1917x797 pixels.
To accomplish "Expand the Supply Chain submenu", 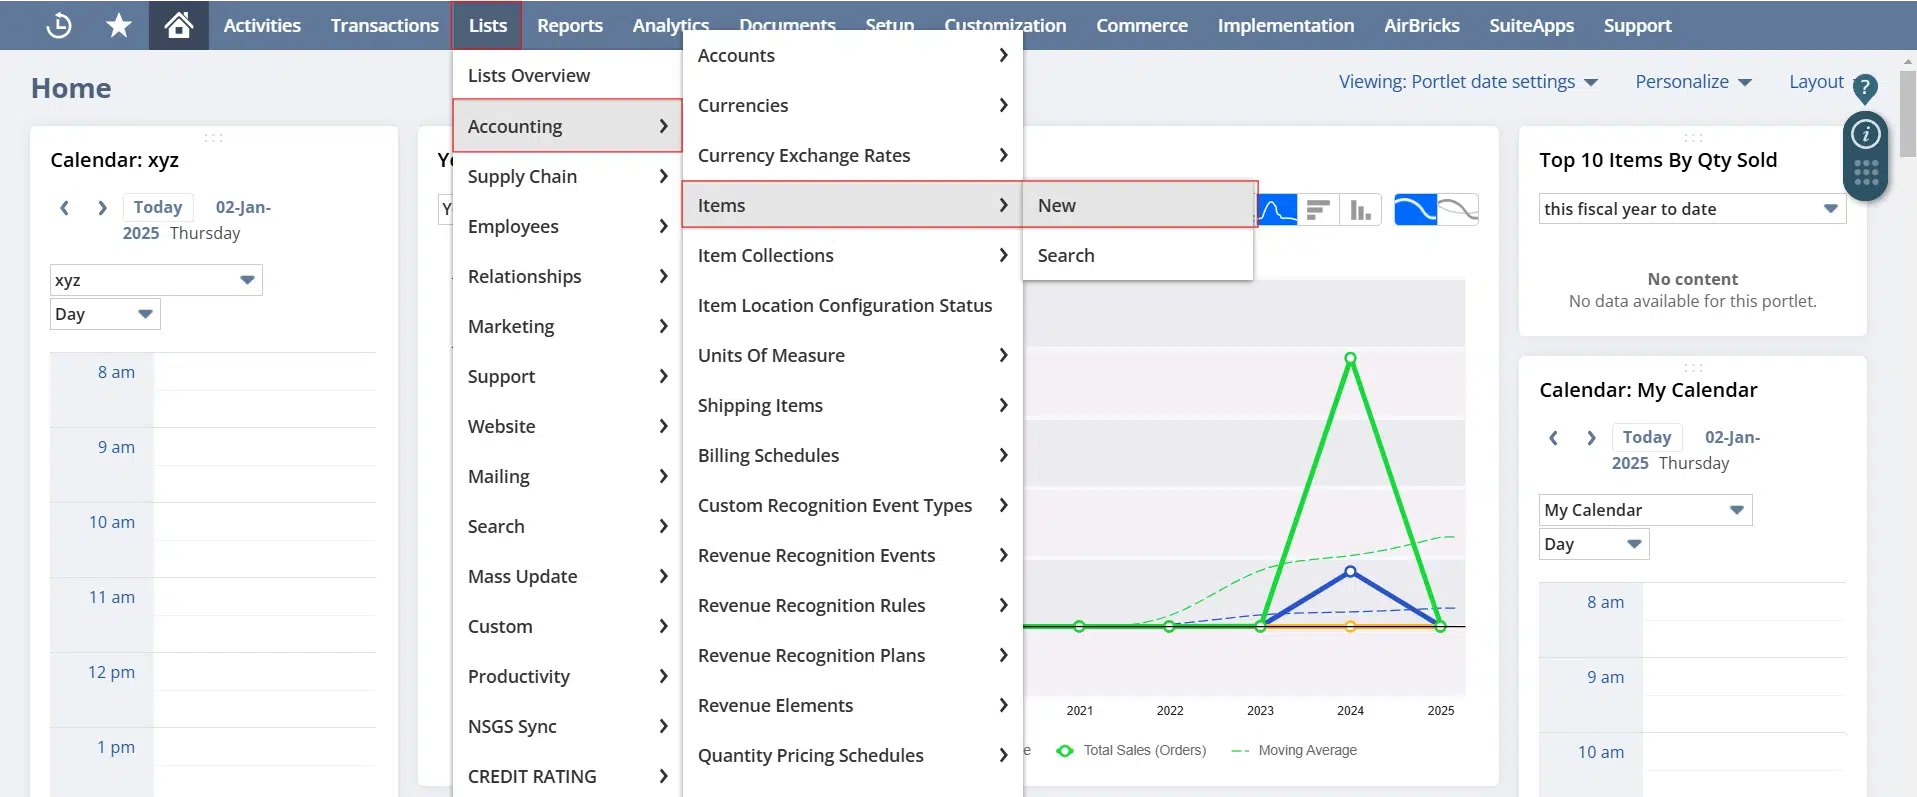I will click(567, 176).
